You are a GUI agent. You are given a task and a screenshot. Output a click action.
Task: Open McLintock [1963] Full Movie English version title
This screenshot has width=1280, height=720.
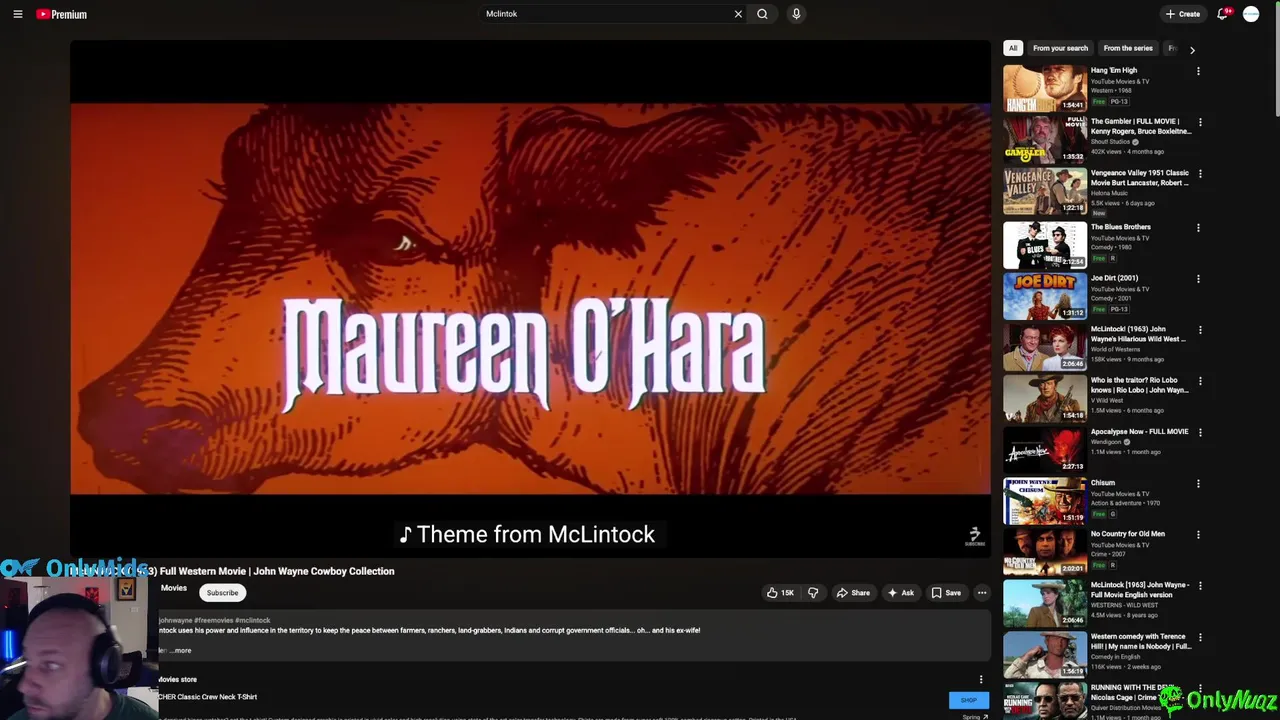tap(1140, 590)
